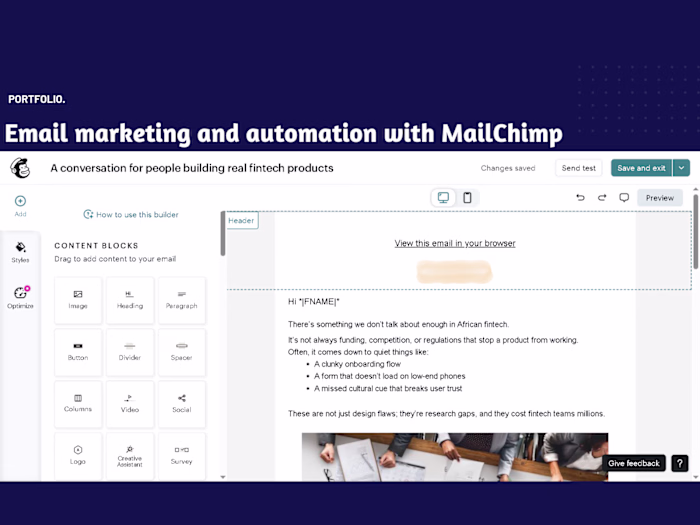The width and height of the screenshot is (700, 525).
Task: Select the Creative Assistant block
Action: [130, 455]
